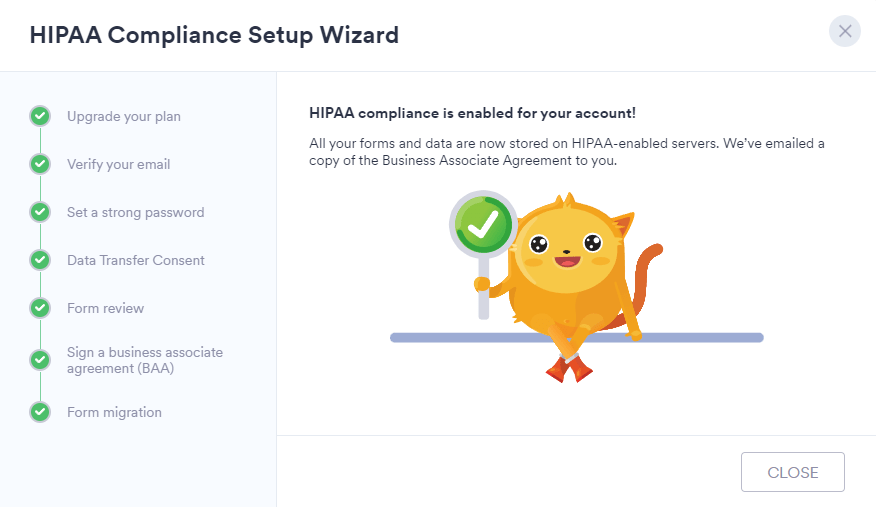Click the check icon for Data Transfer Consent

tap(40, 260)
